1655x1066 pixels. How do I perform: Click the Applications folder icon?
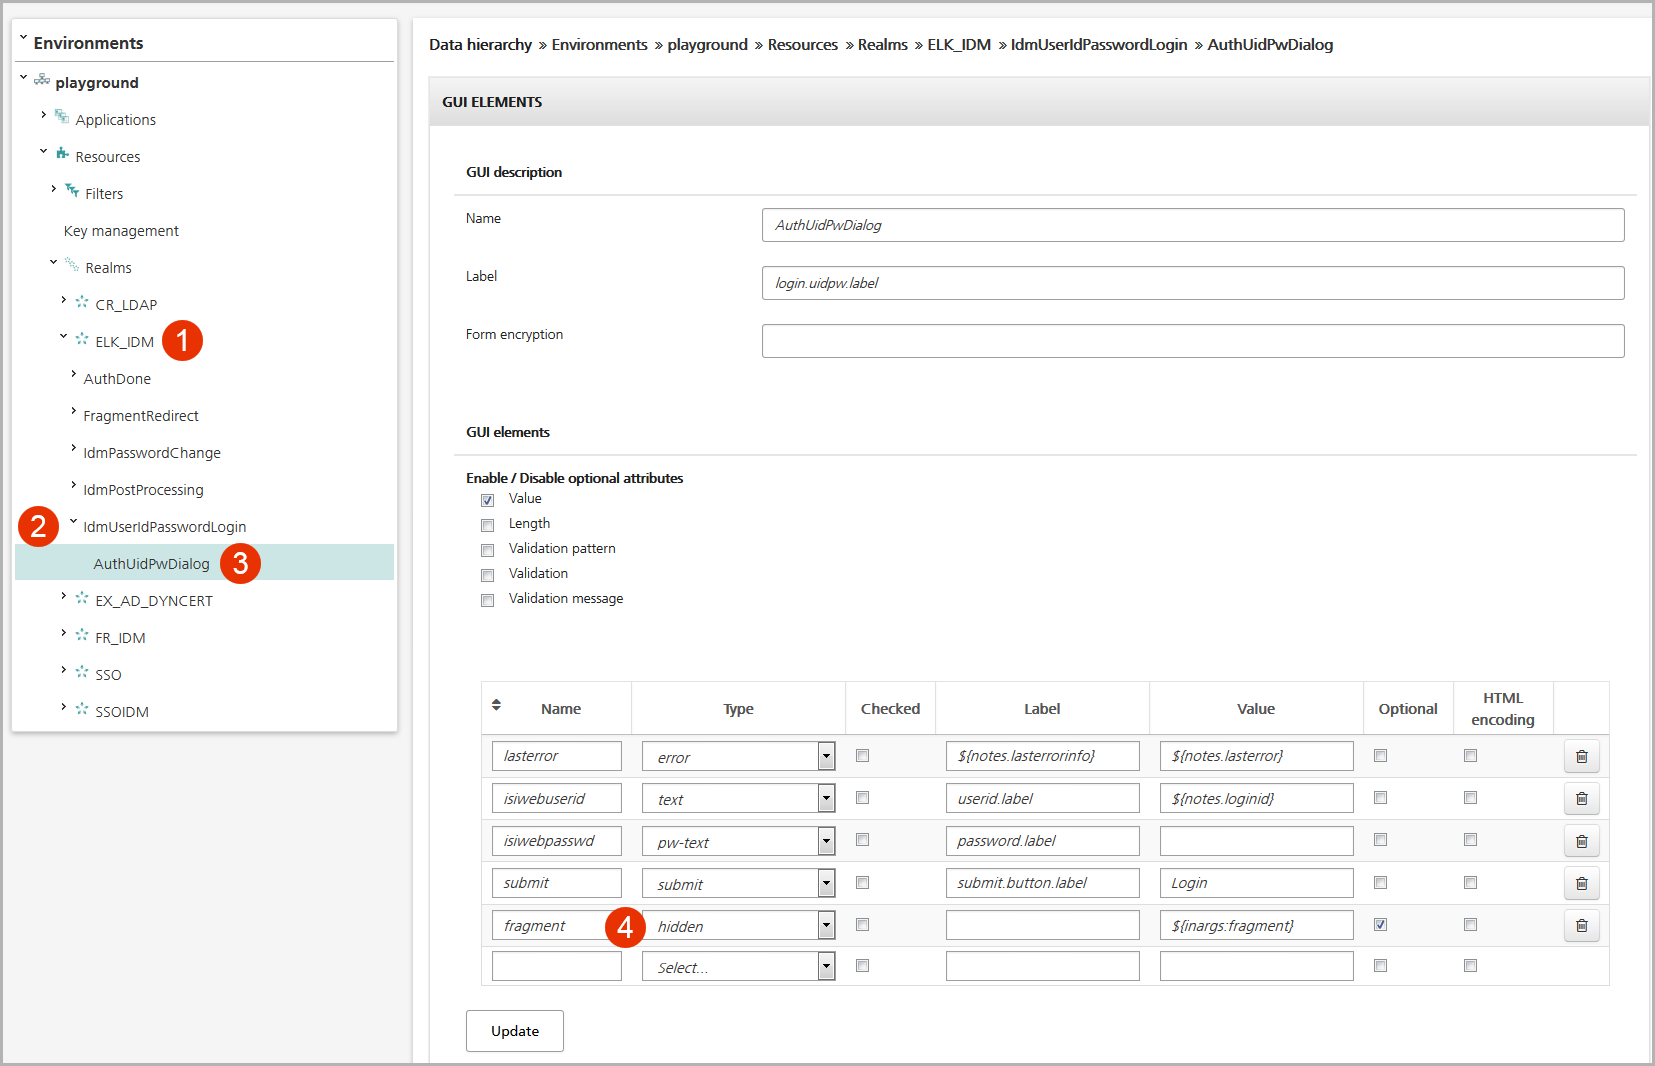point(62,117)
